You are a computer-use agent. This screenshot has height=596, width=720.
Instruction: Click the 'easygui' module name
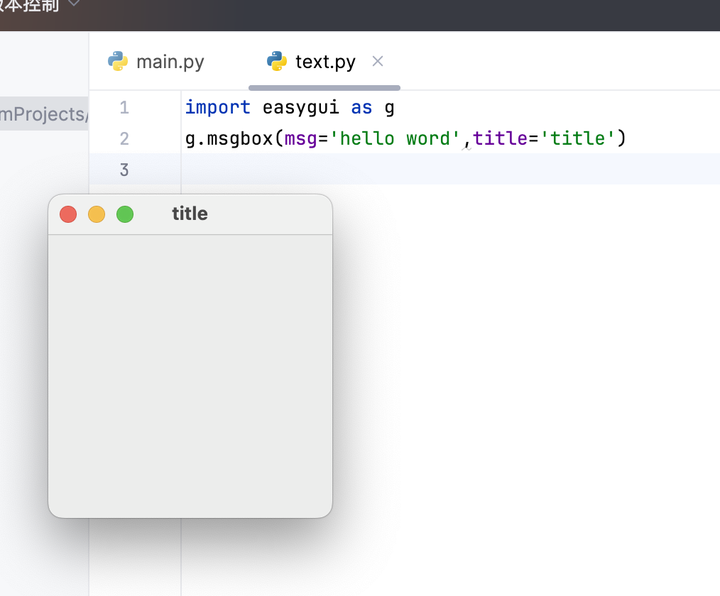300,107
